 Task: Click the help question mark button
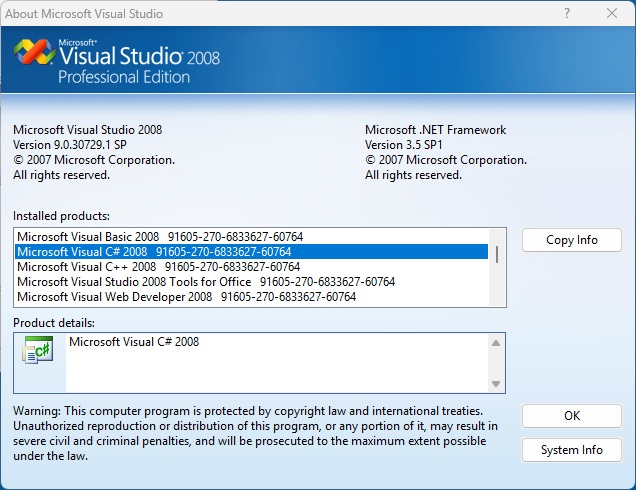567,13
